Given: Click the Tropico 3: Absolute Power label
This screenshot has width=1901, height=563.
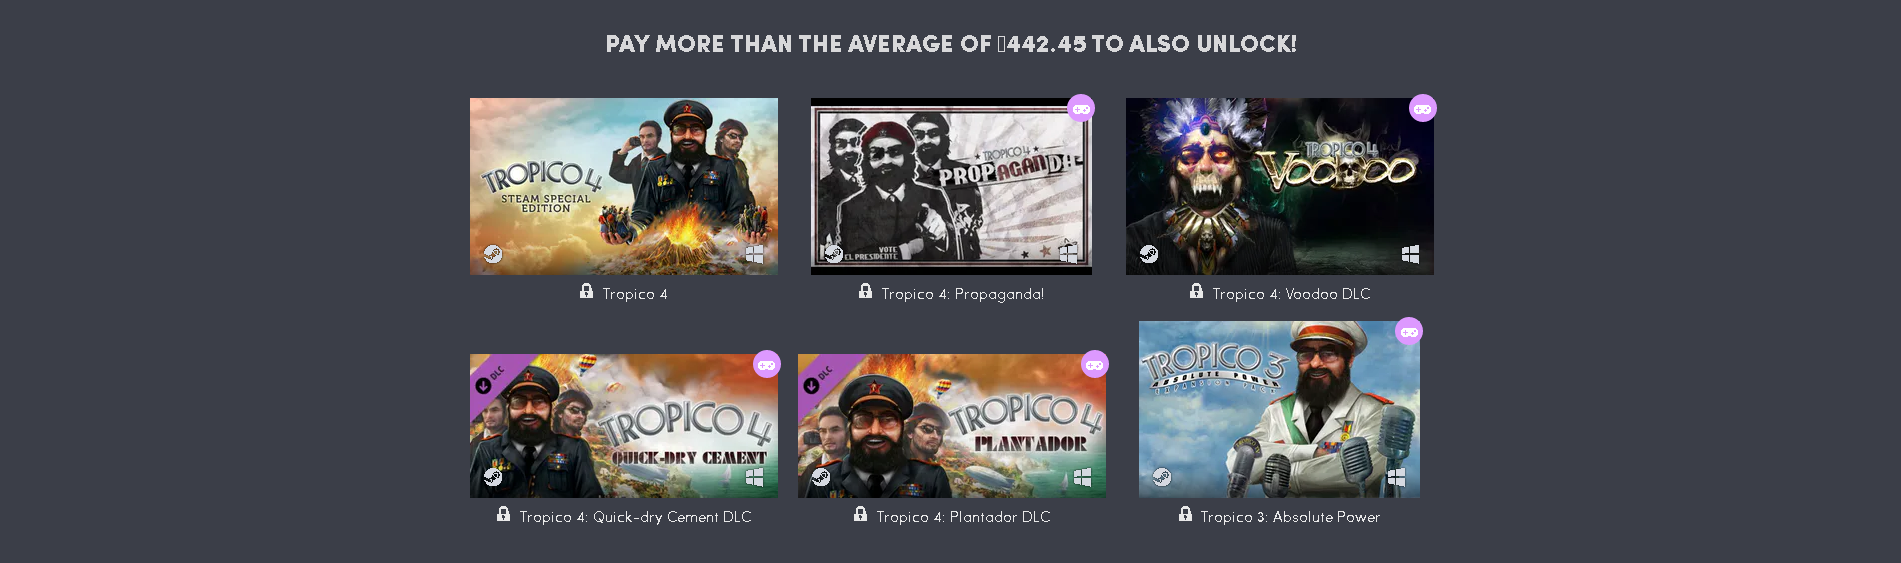Looking at the screenshot, I should click(x=1290, y=517).
